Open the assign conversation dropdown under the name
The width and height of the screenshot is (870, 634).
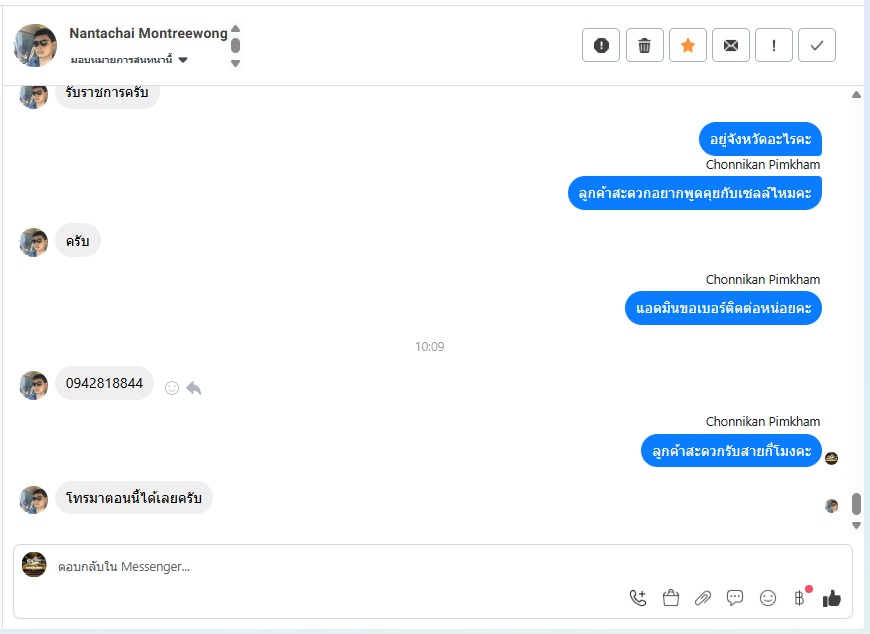click(129, 60)
